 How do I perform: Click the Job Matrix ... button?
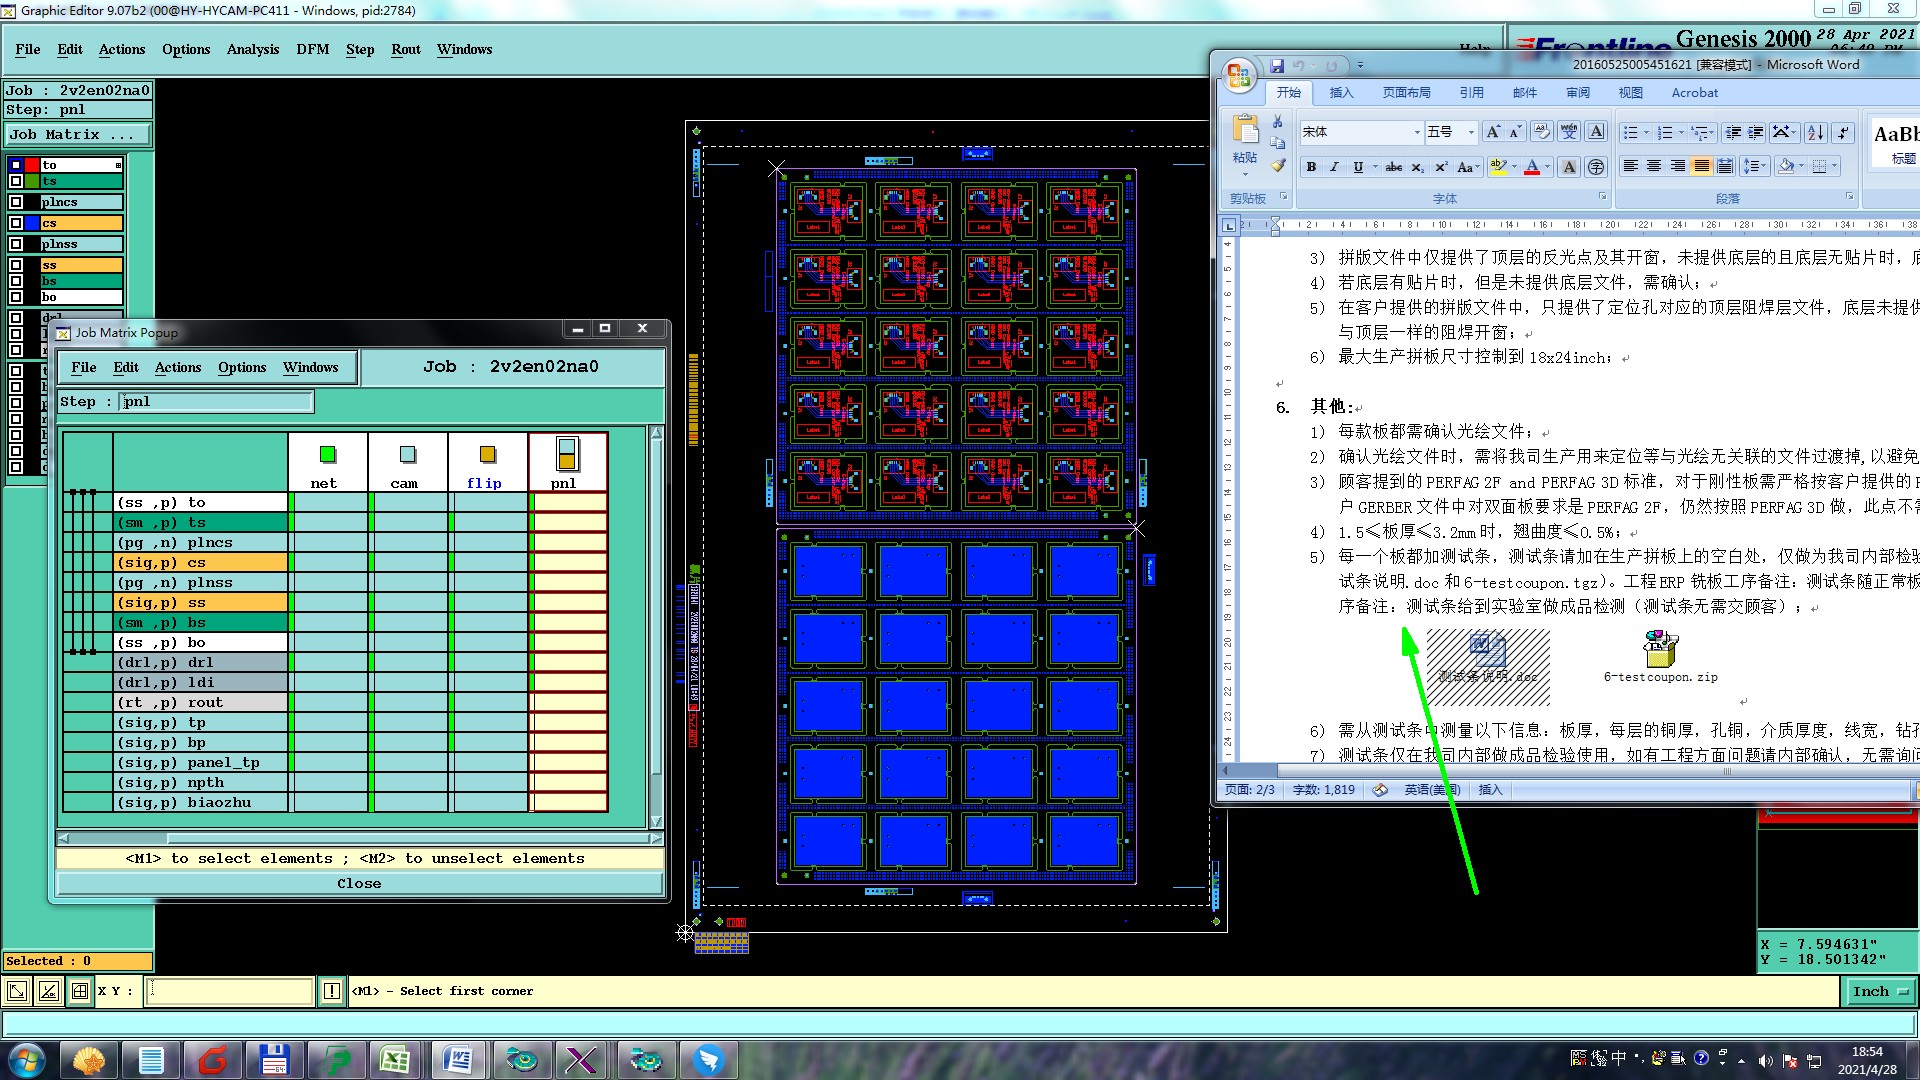pyautogui.click(x=78, y=134)
